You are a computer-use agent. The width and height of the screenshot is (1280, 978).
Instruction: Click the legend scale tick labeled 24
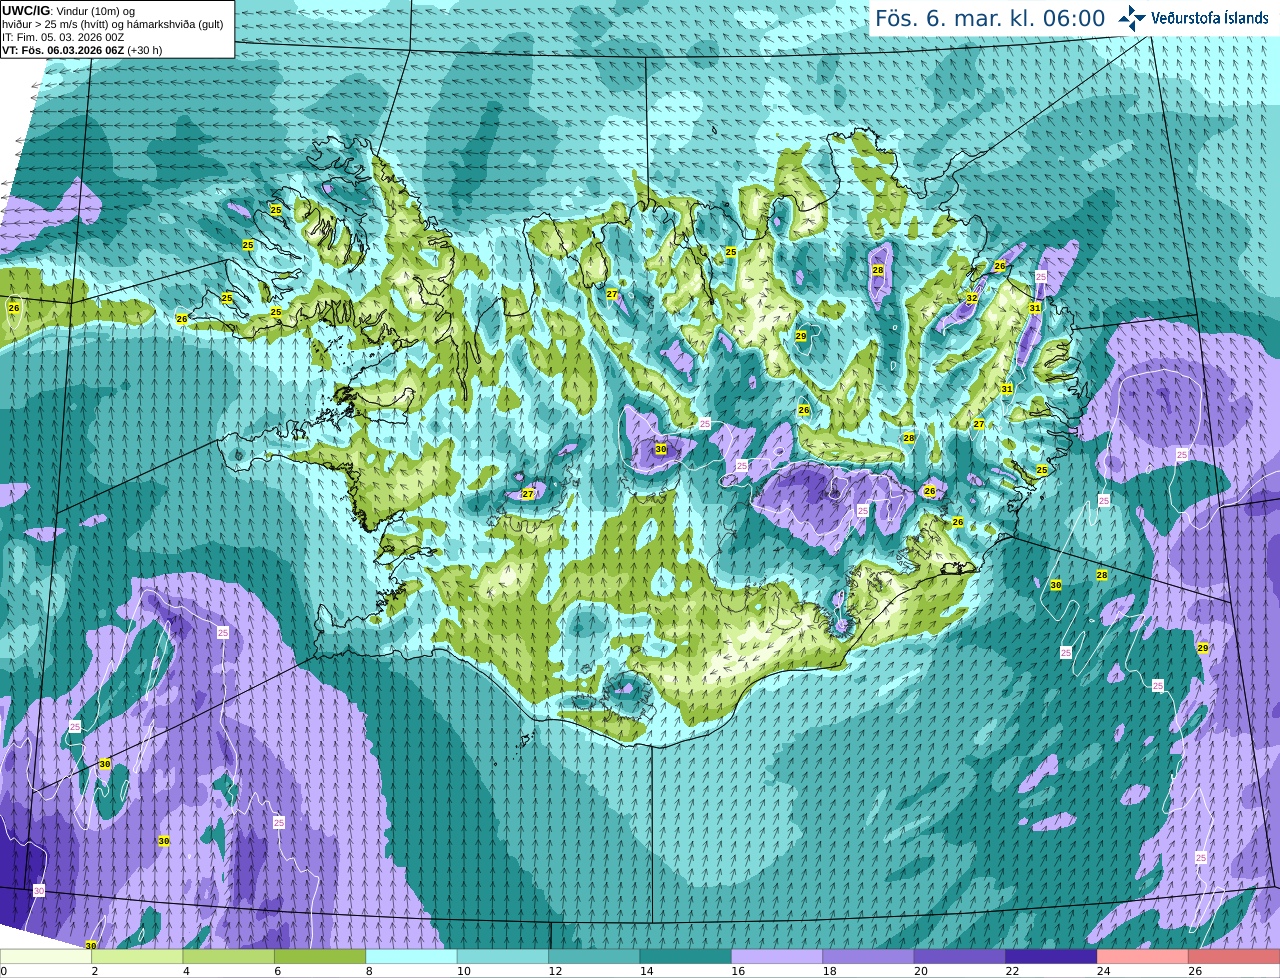1103,971
